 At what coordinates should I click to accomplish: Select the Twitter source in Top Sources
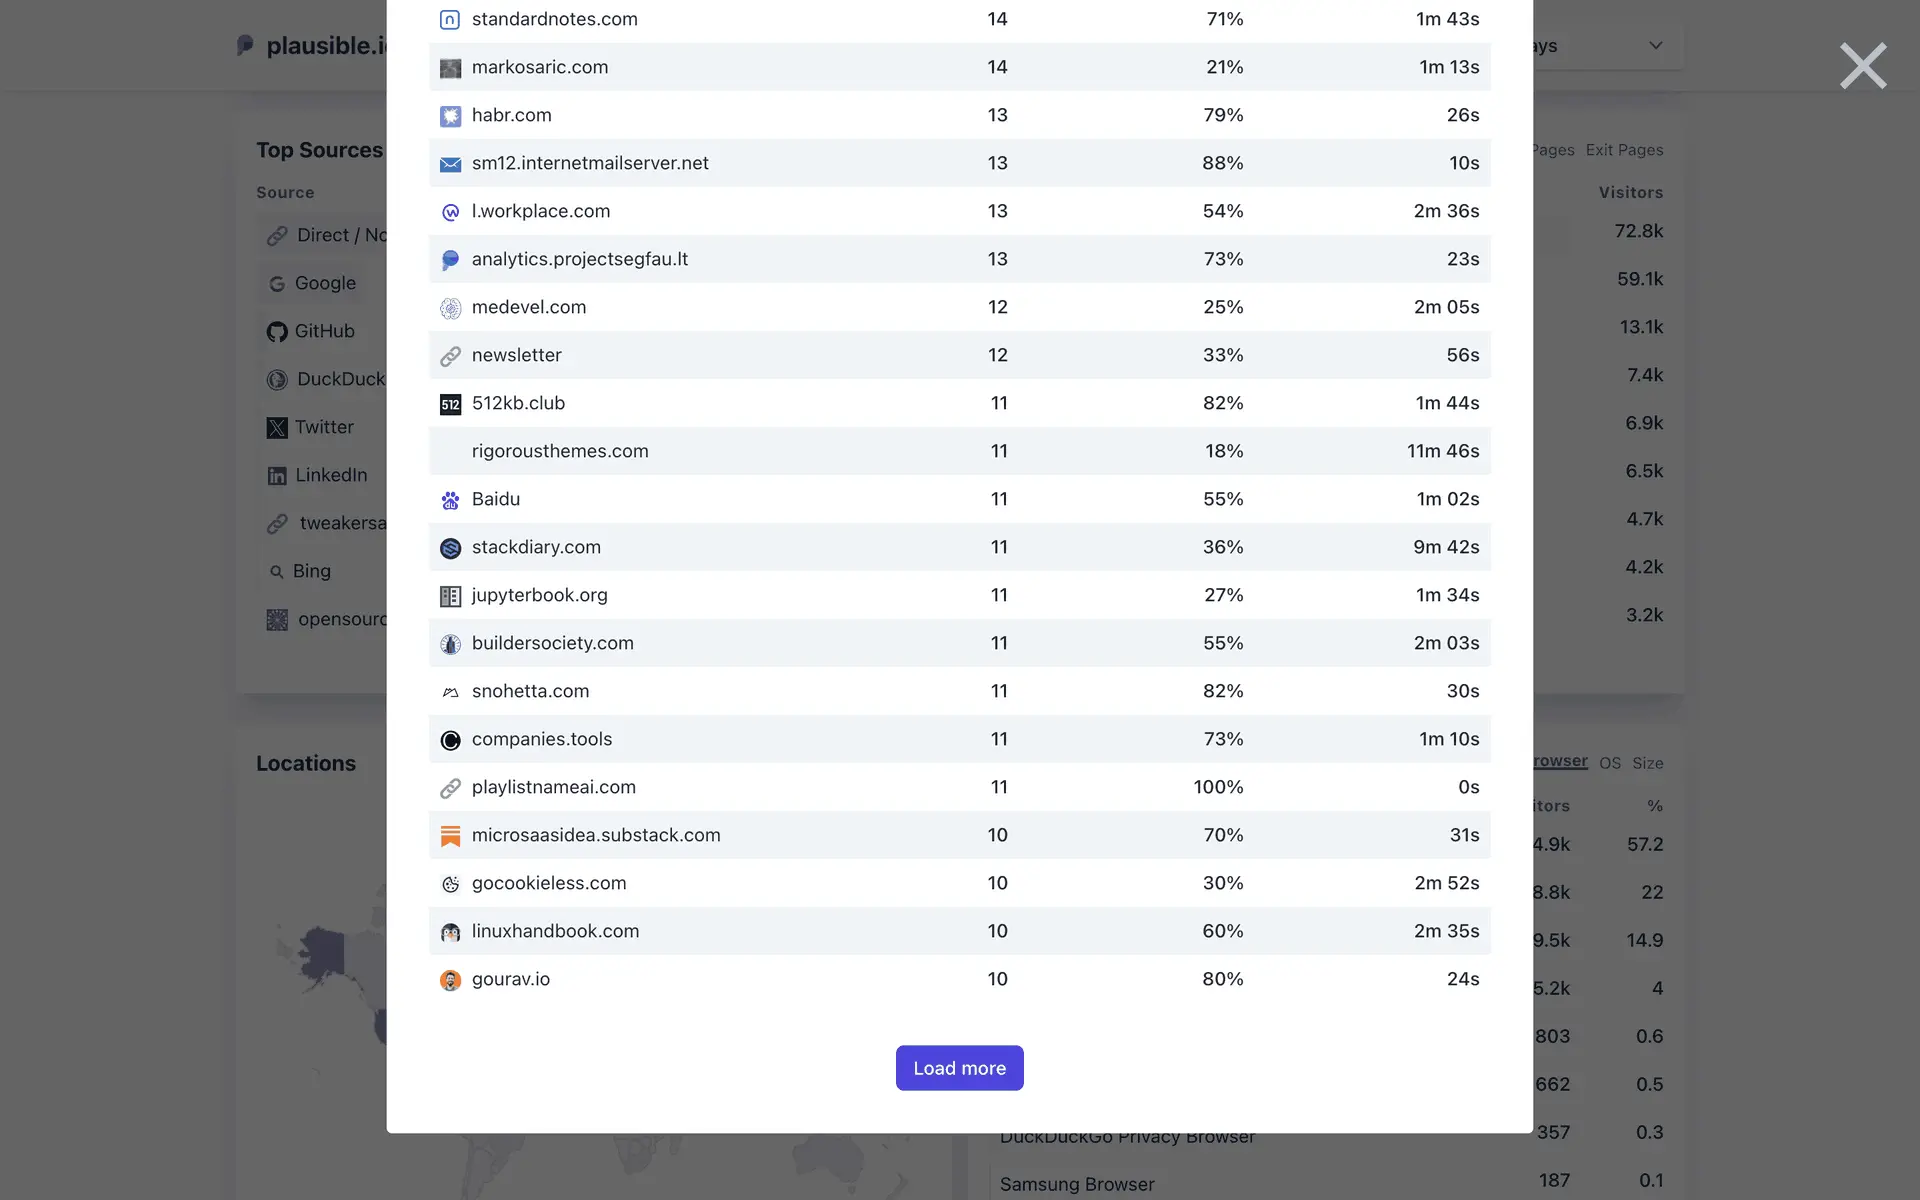pos(323,427)
